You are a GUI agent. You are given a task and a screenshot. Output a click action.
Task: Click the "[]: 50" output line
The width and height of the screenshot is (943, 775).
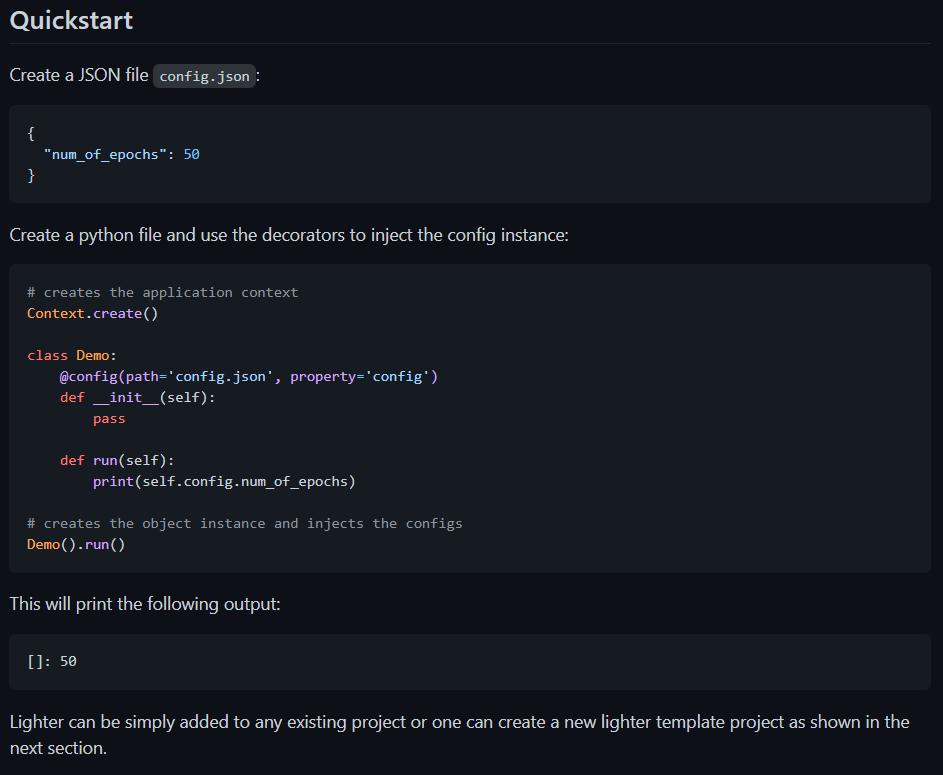click(x=52, y=661)
